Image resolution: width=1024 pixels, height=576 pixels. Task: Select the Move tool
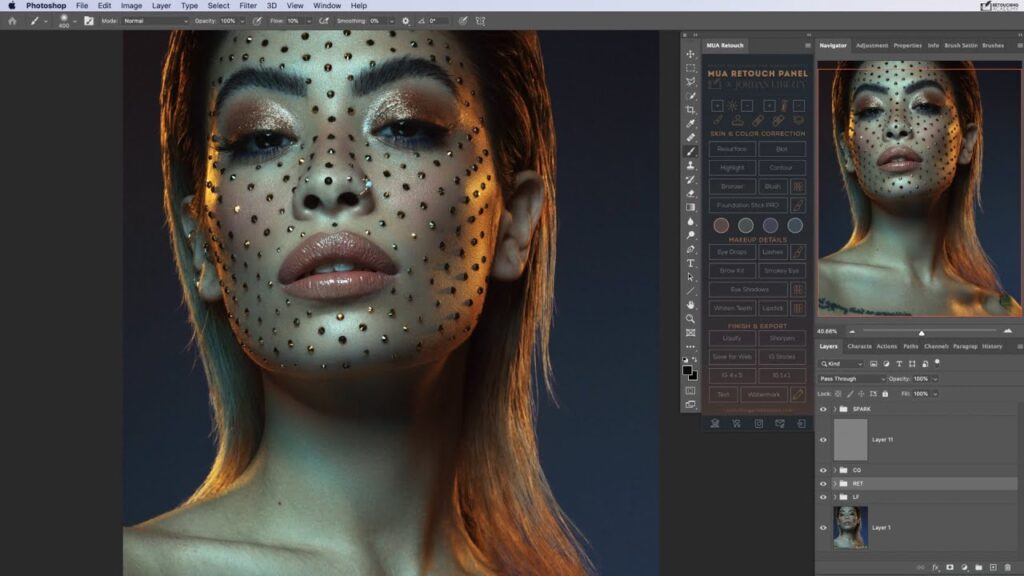click(x=690, y=54)
